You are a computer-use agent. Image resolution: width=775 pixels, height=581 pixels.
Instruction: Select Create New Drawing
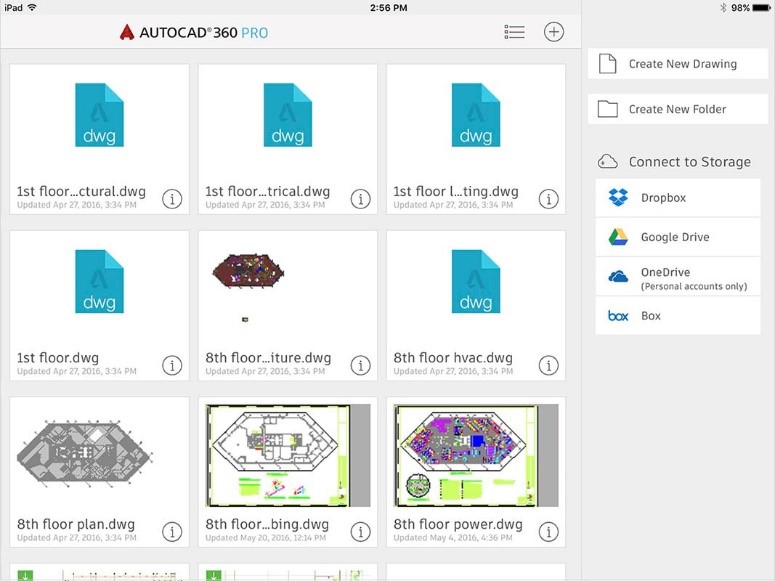pos(678,64)
